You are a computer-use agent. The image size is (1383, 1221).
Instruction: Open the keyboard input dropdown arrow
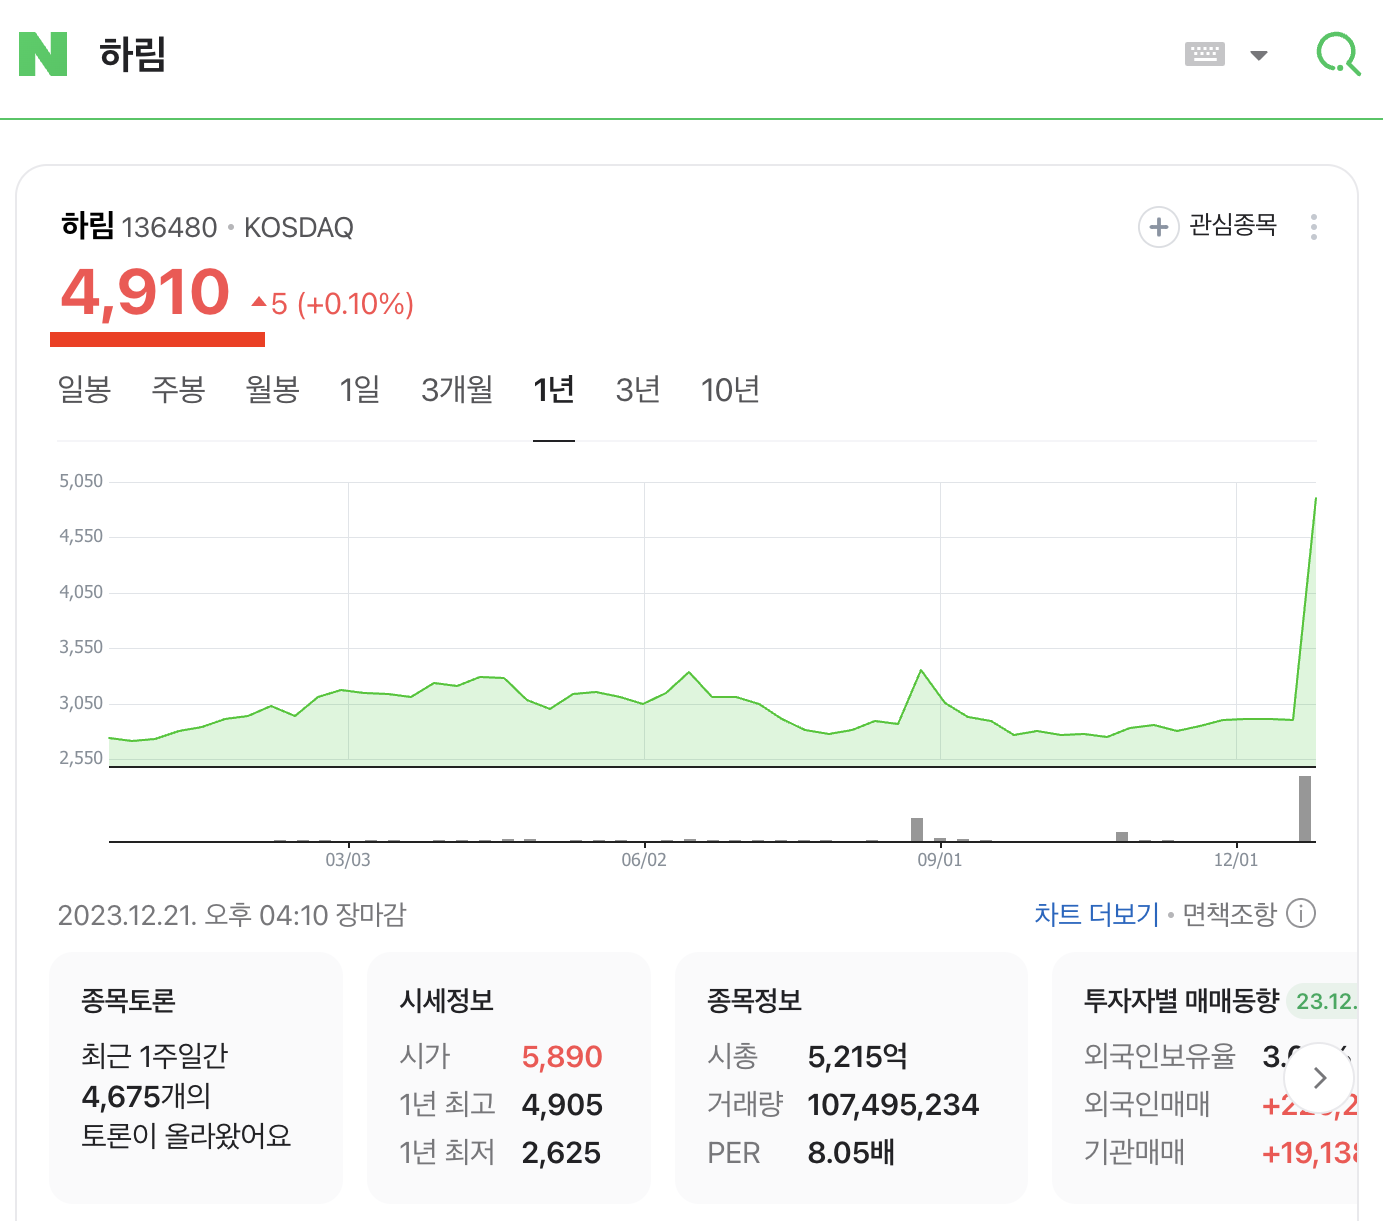[1258, 55]
